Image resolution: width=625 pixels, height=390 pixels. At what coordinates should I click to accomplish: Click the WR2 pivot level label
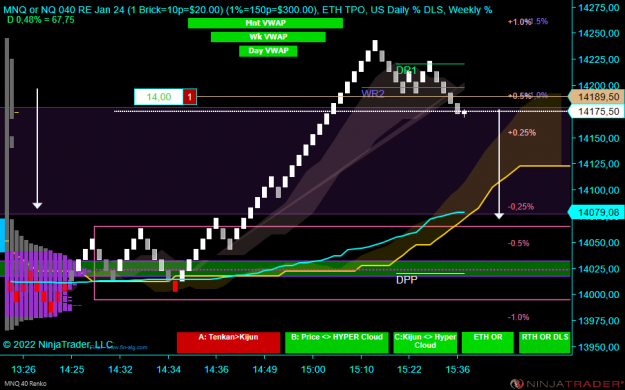pos(373,94)
